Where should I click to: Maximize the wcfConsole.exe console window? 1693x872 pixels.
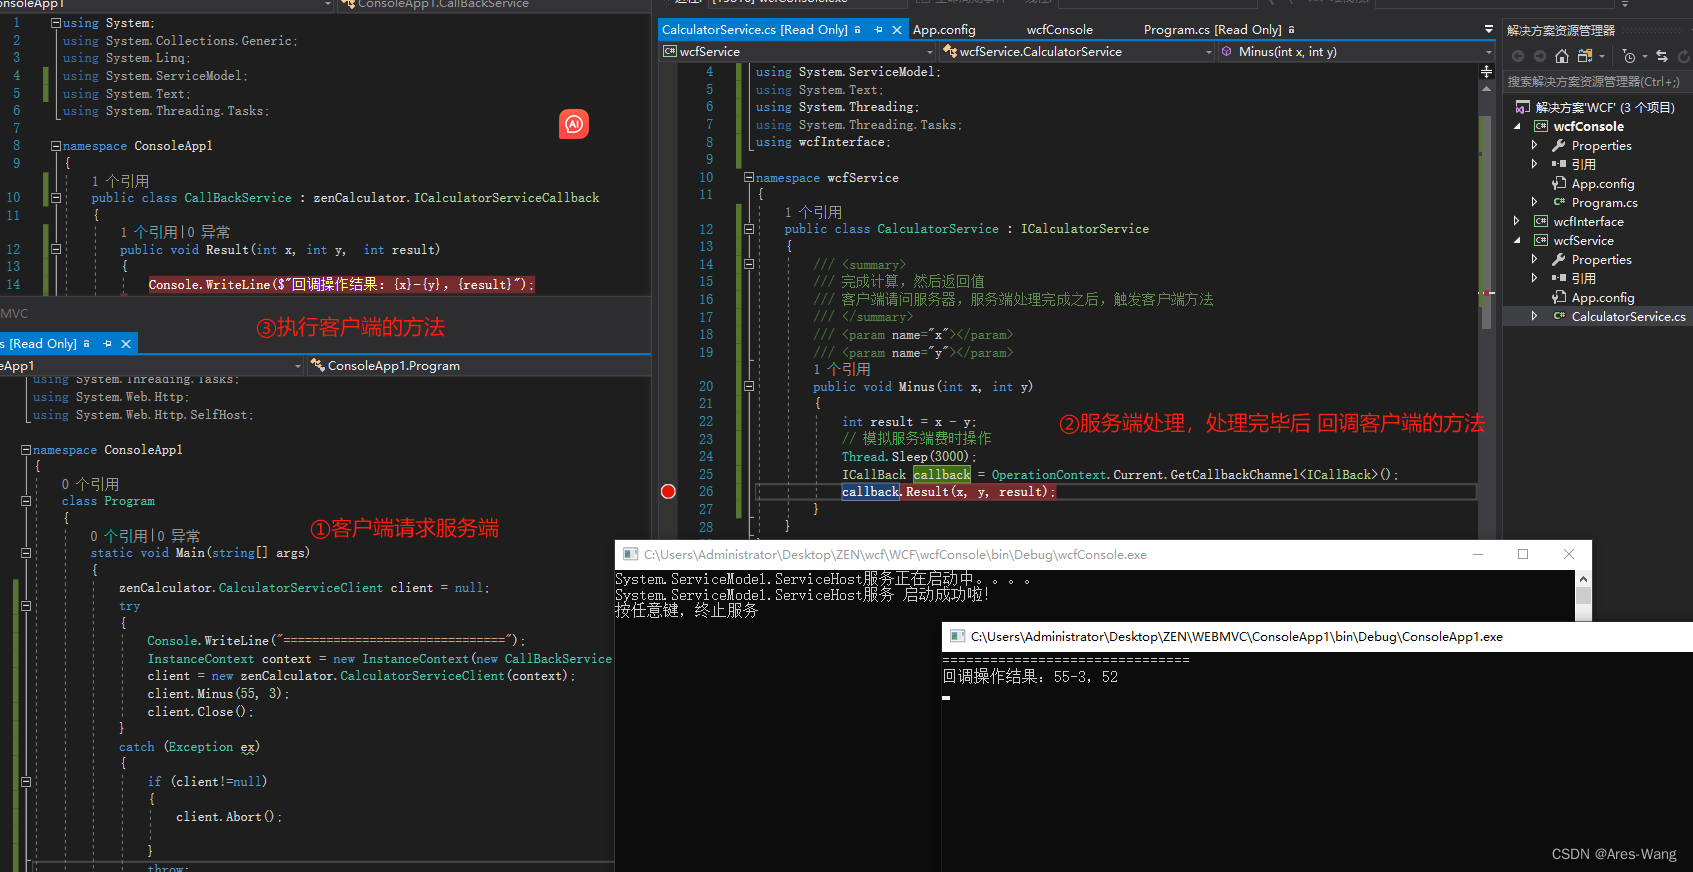click(1523, 554)
